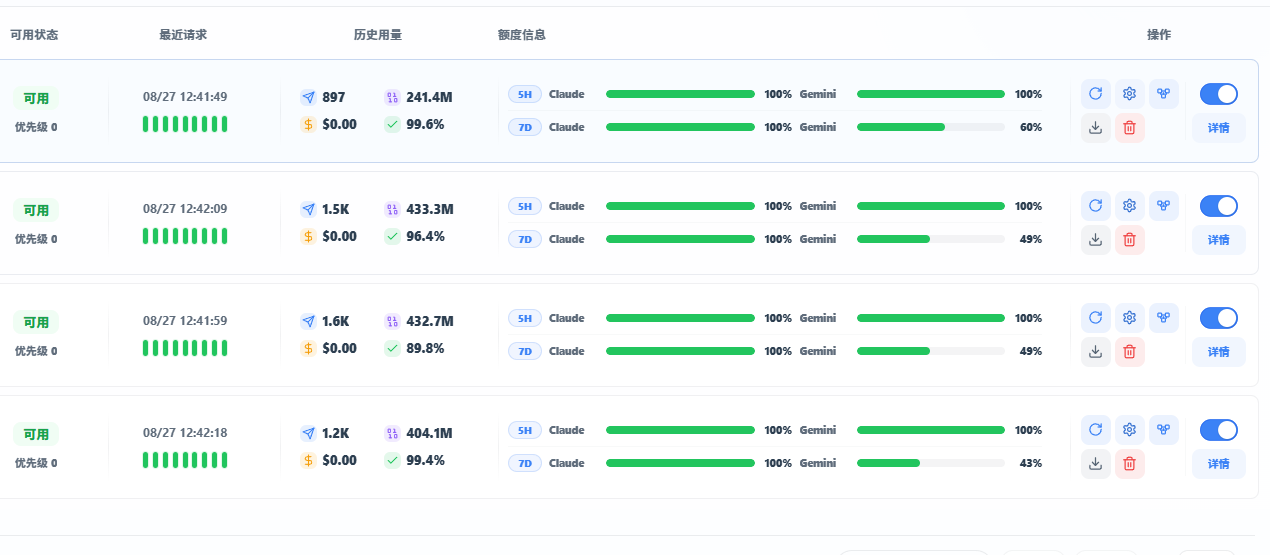Refresh the account last requested 12:42:09
The height and width of the screenshot is (555, 1270).
click(x=1096, y=206)
